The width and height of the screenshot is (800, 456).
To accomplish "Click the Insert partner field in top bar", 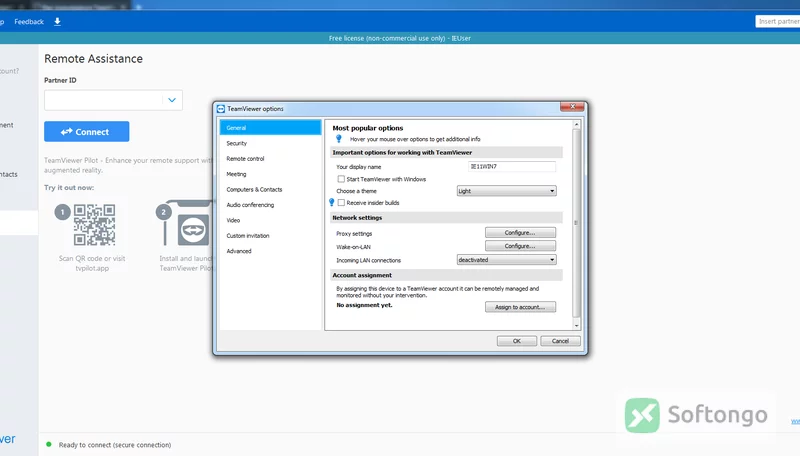I will click(778, 21).
